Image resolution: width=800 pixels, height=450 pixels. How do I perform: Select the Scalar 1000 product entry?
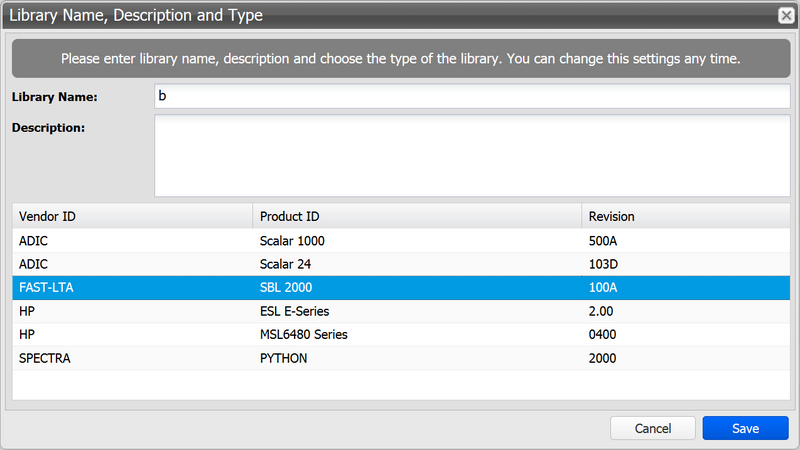[292, 241]
